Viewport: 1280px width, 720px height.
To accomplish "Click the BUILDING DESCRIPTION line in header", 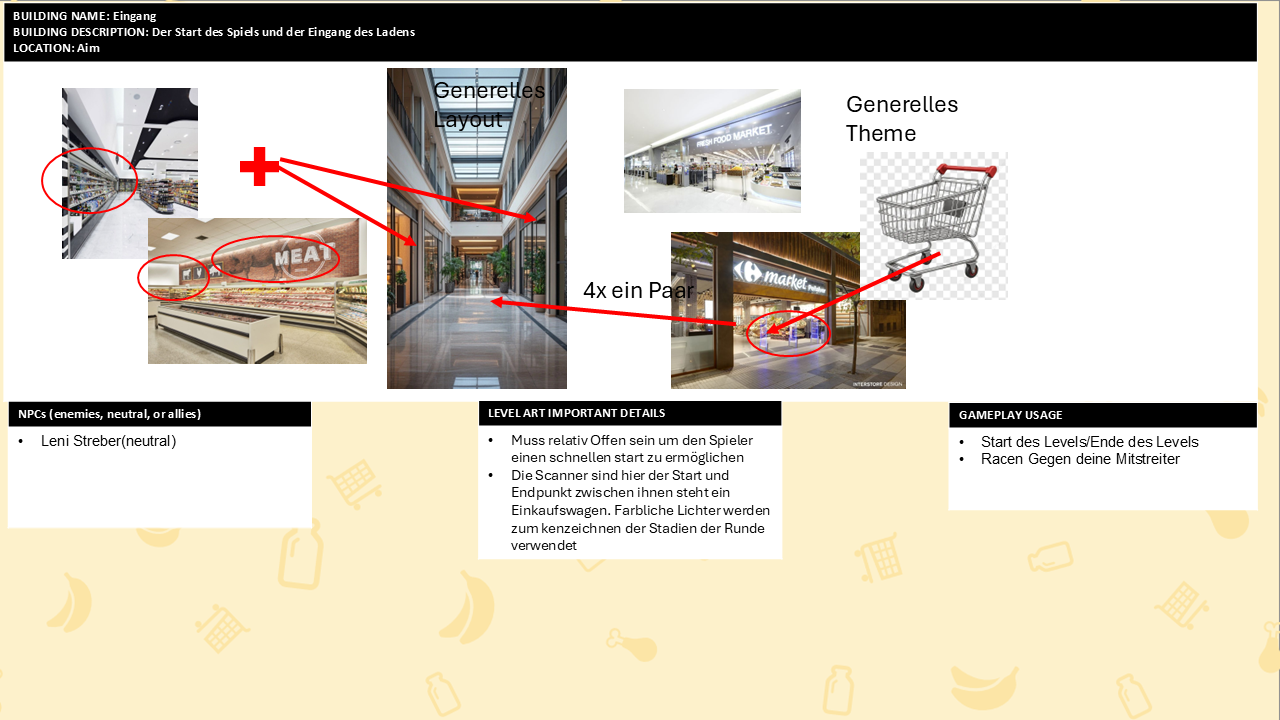I will [x=214, y=32].
